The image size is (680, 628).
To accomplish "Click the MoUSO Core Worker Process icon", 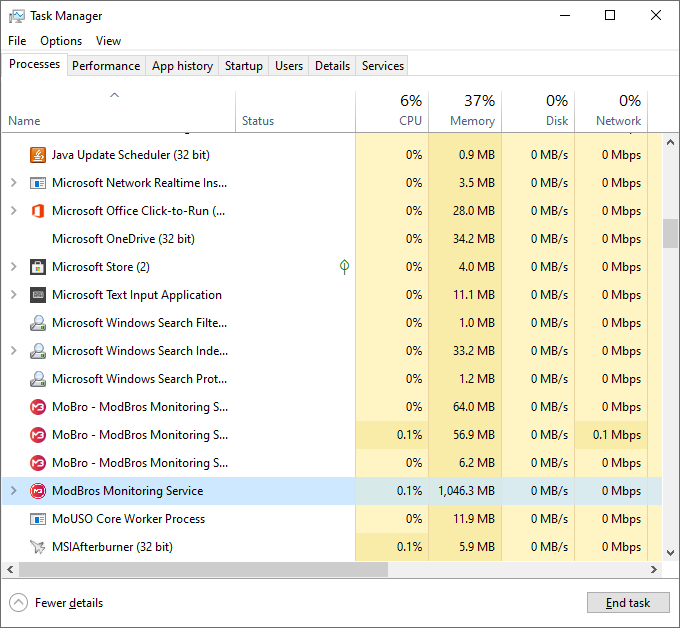I will [x=38, y=519].
